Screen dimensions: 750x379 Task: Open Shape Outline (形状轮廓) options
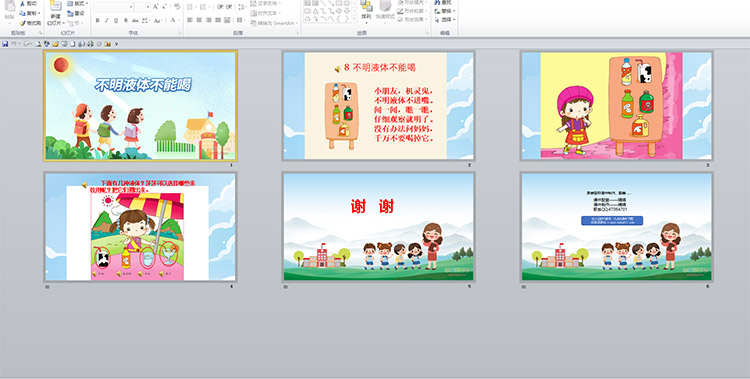coord(412,11)
